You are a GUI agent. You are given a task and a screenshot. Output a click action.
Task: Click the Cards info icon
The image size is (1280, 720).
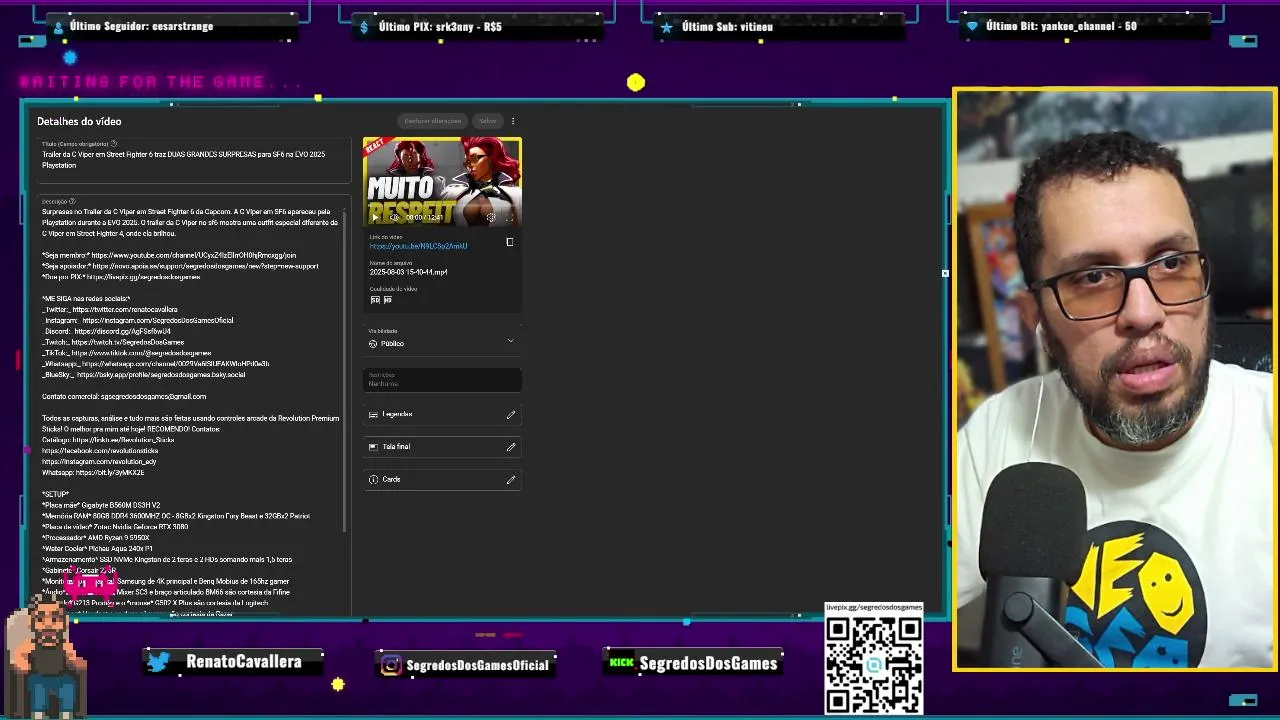tap(373, 480)
